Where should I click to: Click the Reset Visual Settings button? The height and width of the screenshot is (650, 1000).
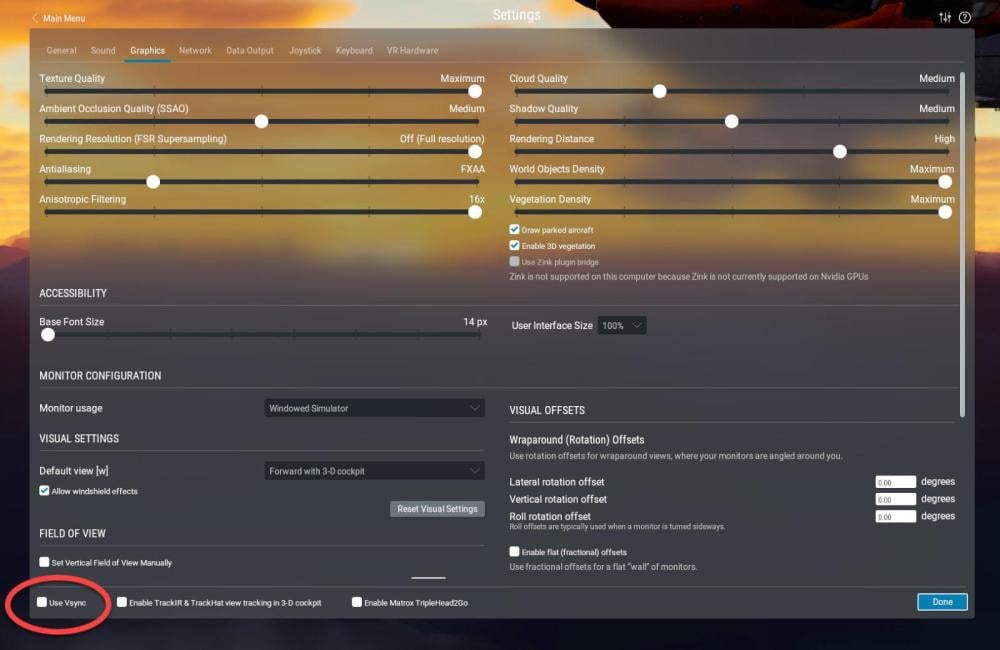tap(438, 508)
